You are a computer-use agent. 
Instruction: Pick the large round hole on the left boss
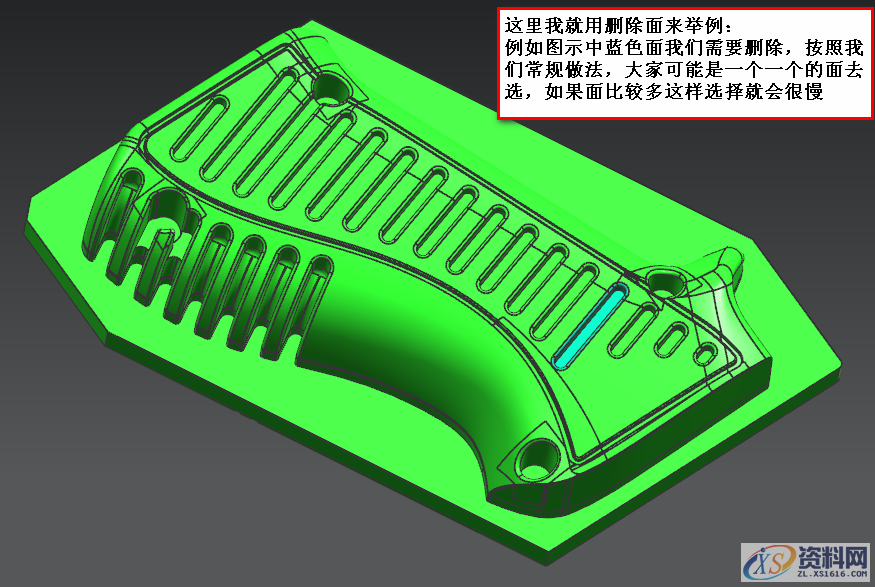[167, 208]
